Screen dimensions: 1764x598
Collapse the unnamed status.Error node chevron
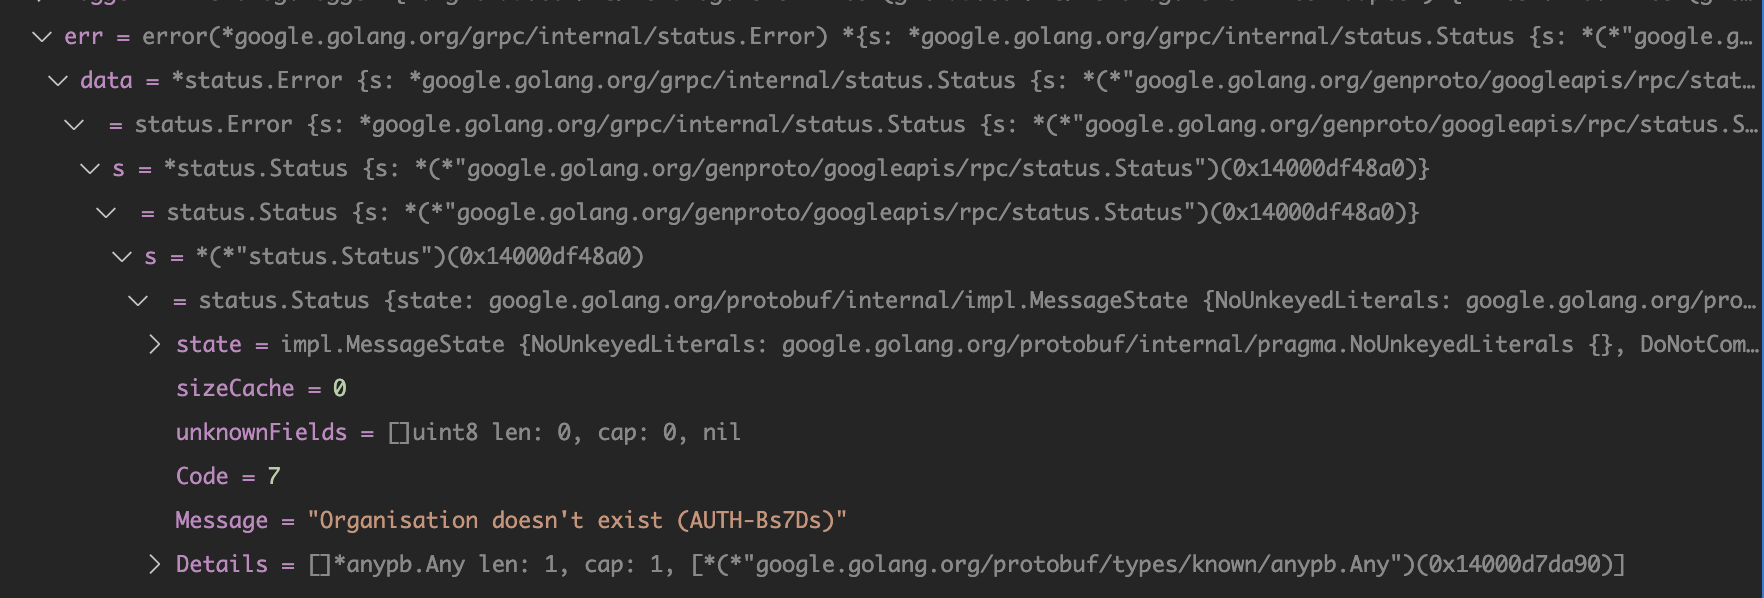point(74,125)
